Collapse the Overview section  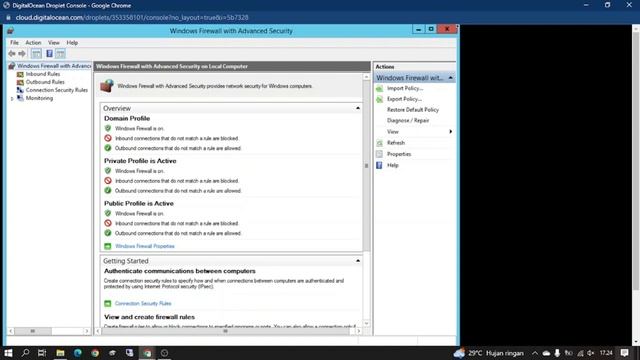358,108
